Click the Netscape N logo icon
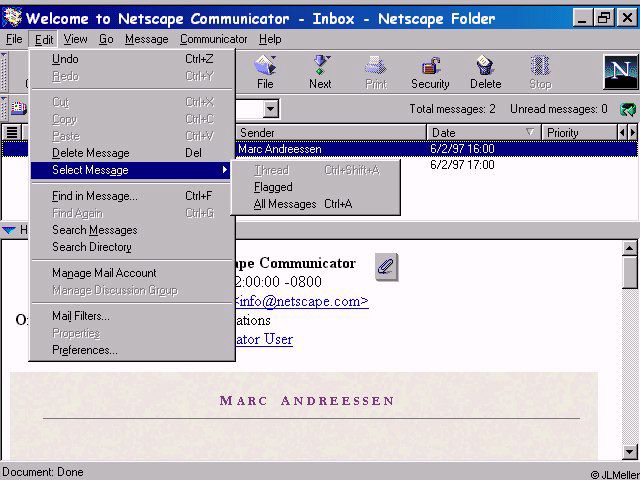This screenshot has width=640, height=480. point(620,72)
